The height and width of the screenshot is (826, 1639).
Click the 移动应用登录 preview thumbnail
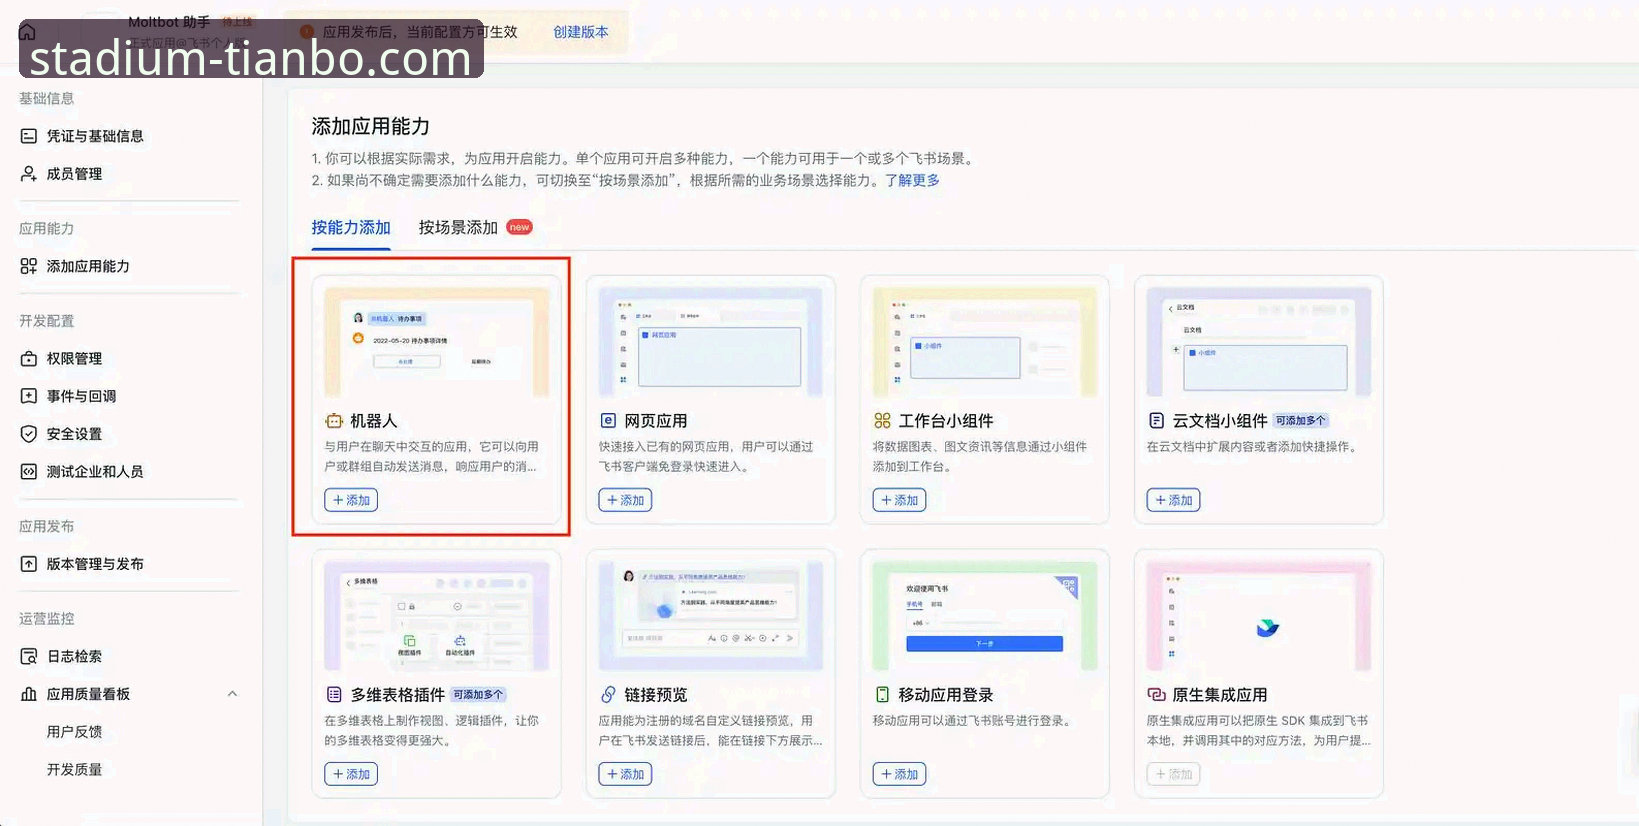(984, 616)
